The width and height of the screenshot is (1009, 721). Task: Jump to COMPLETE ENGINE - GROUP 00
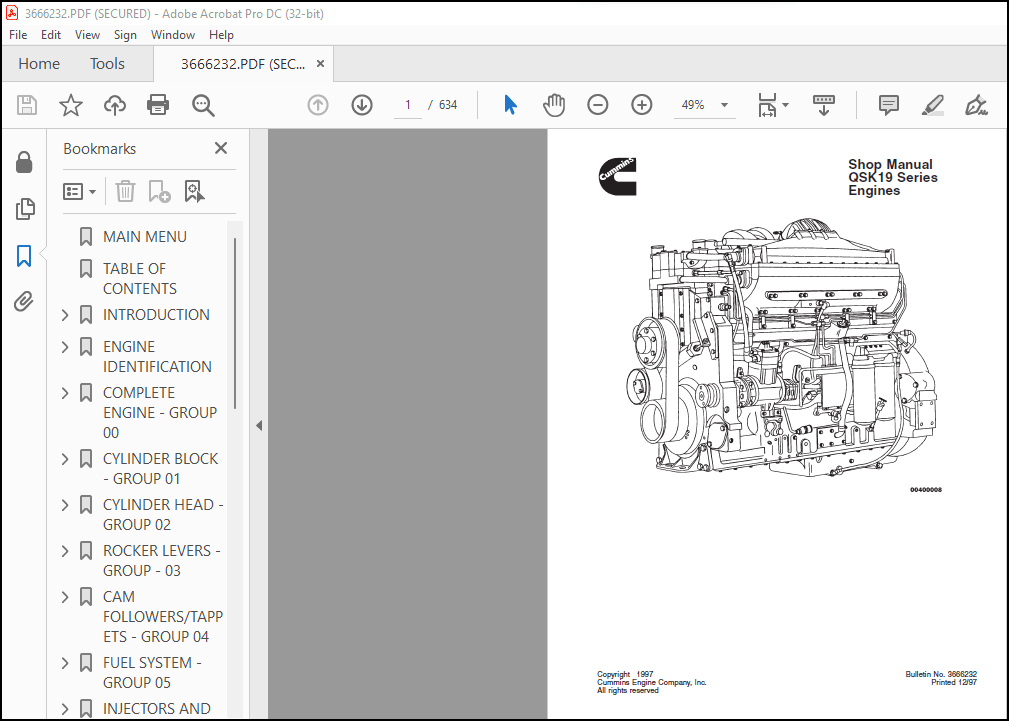160,413
